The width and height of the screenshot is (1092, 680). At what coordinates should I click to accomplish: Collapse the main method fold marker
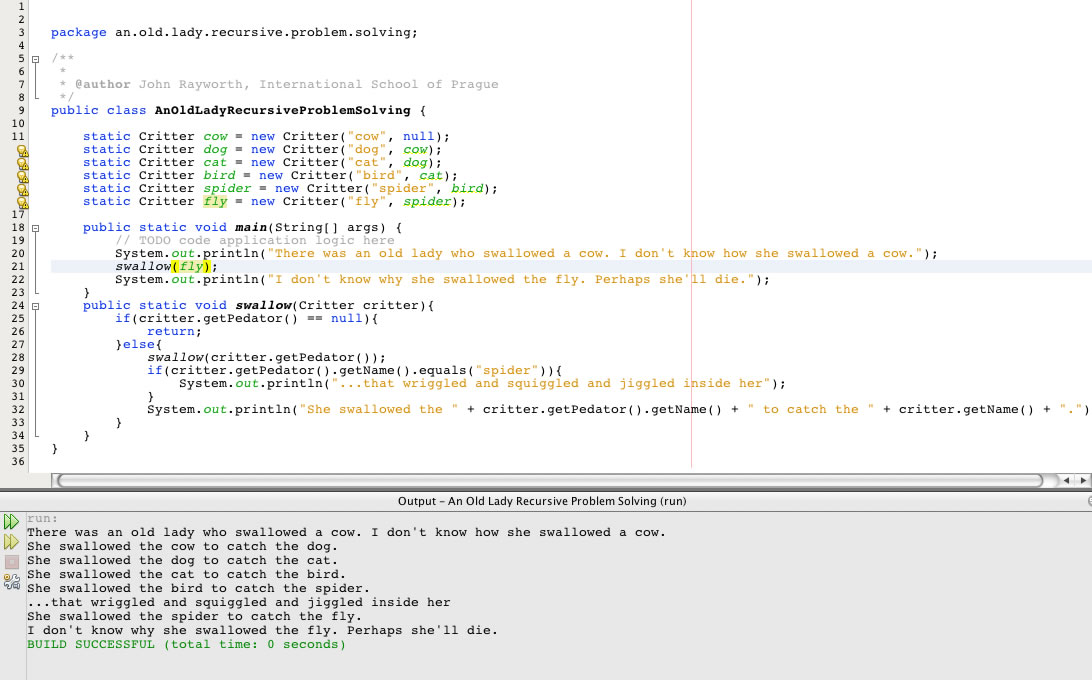(x=35, y=228)
